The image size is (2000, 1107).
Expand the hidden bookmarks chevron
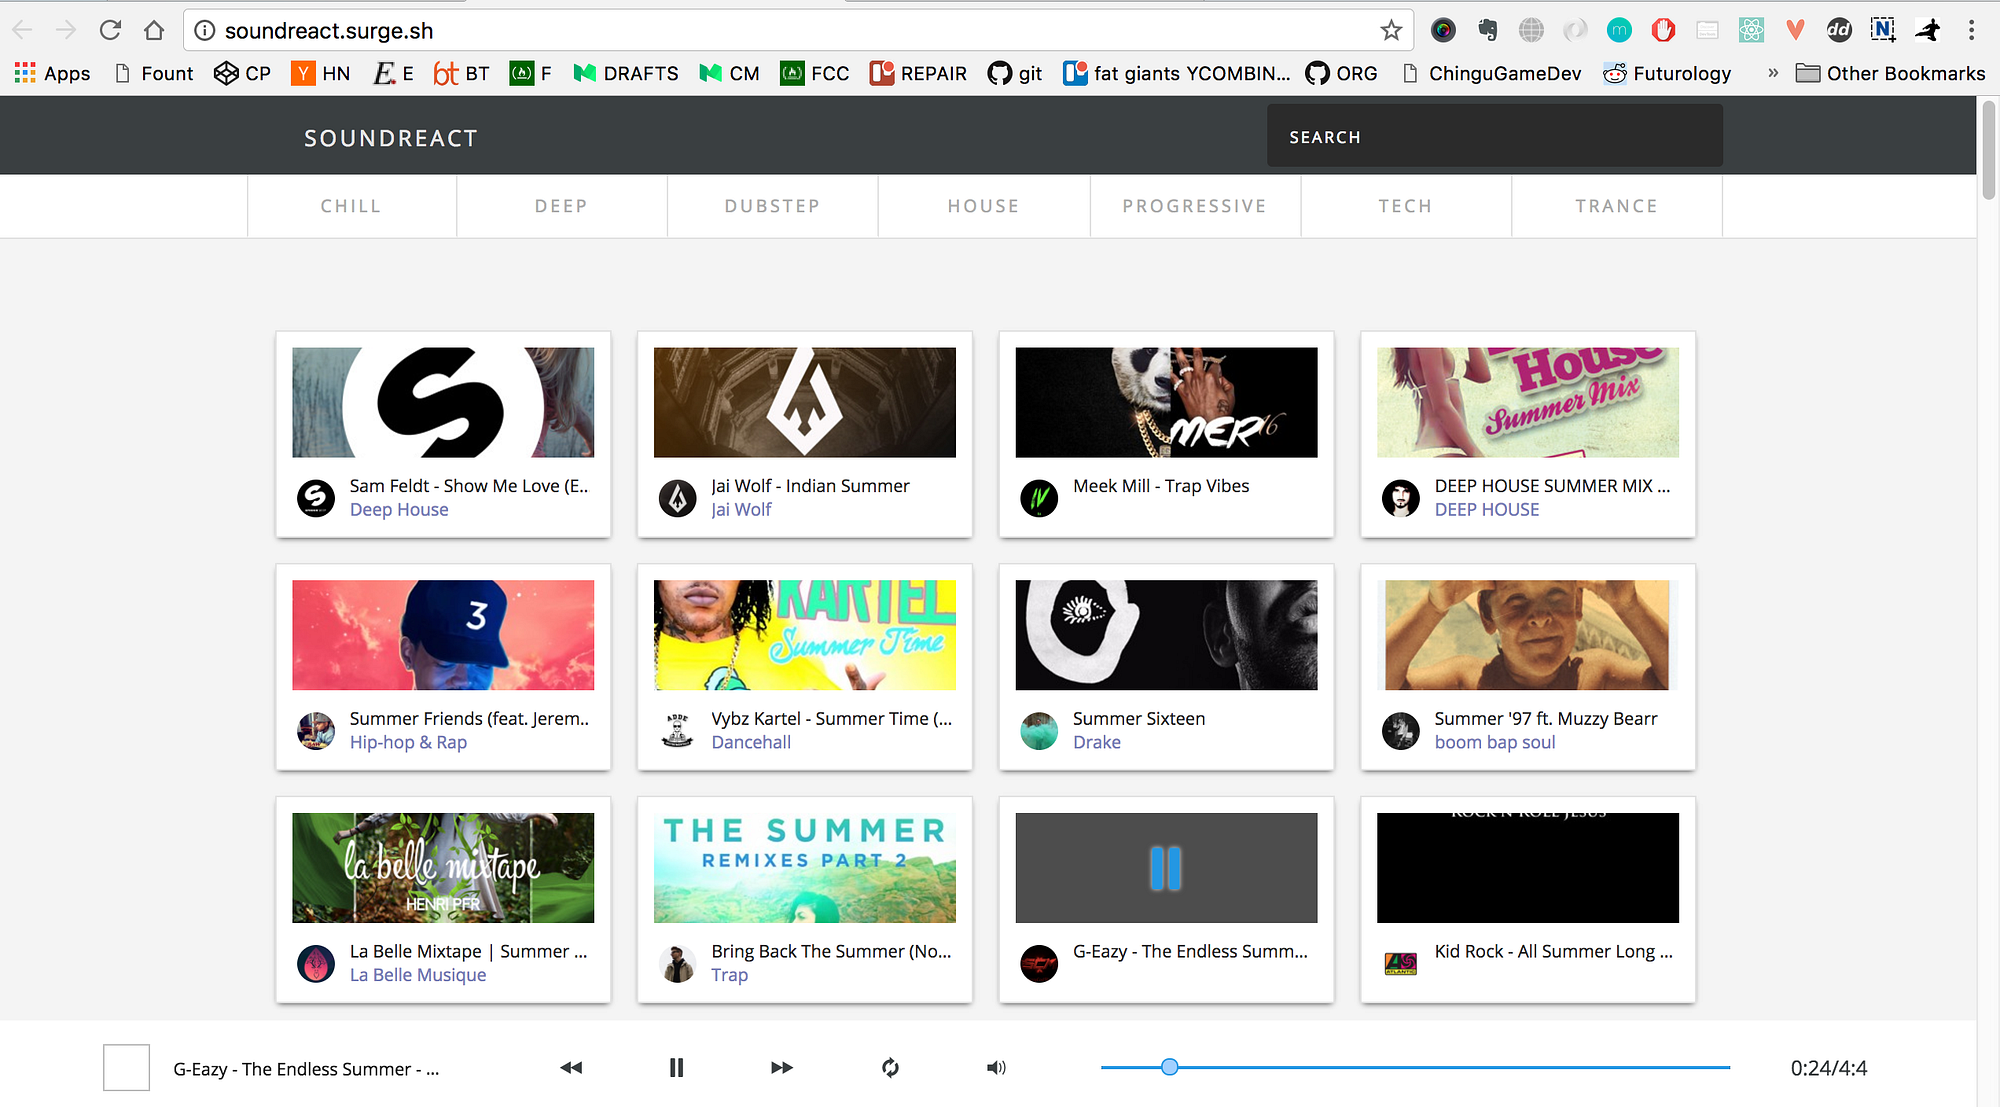[x=1772, y=73]
